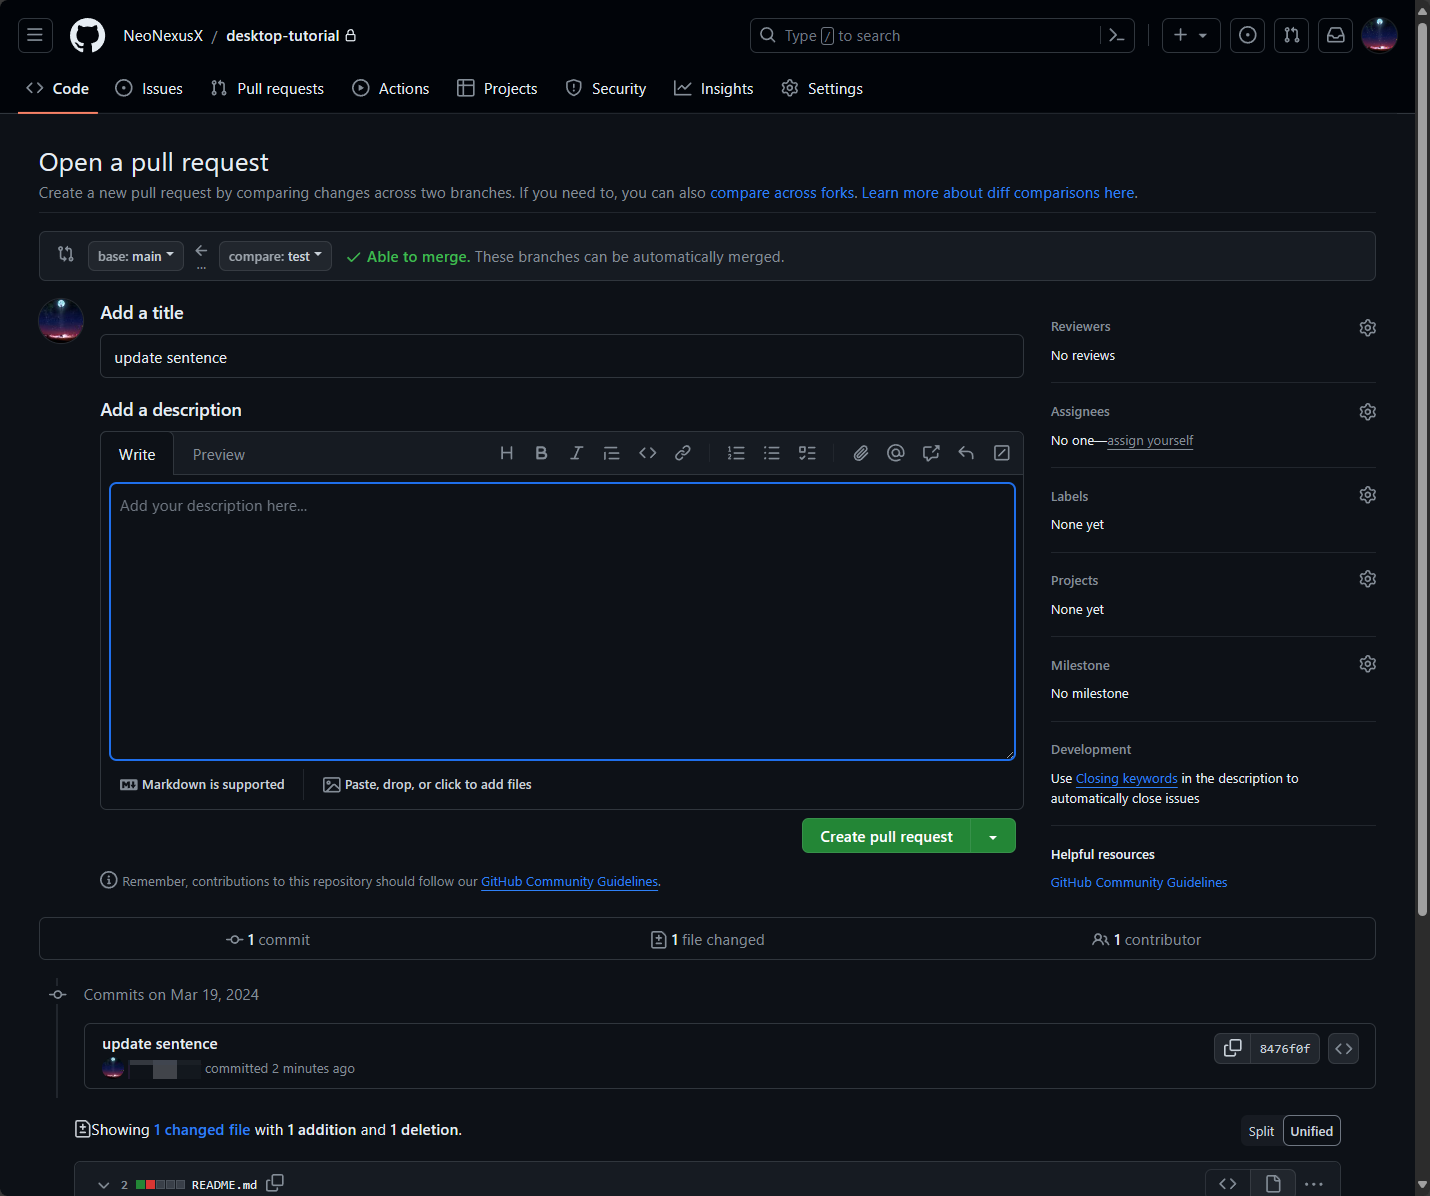Insert code formatting in description

647,453
